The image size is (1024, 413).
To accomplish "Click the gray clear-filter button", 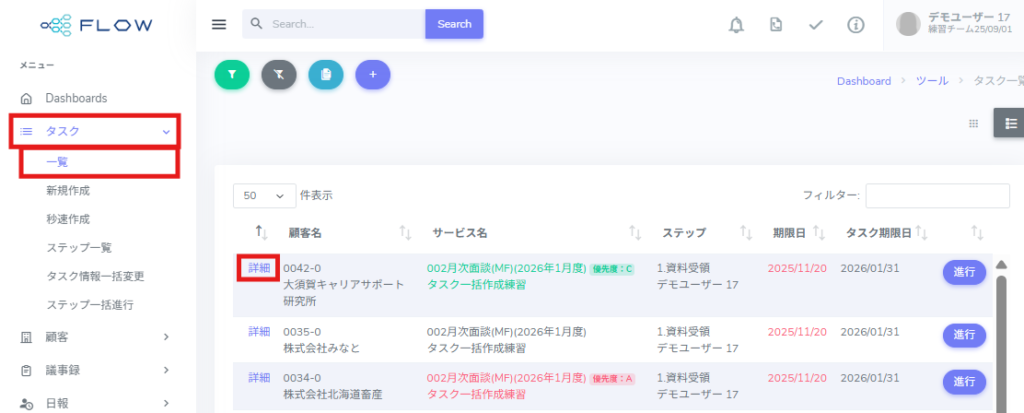I will click(279, 74).
